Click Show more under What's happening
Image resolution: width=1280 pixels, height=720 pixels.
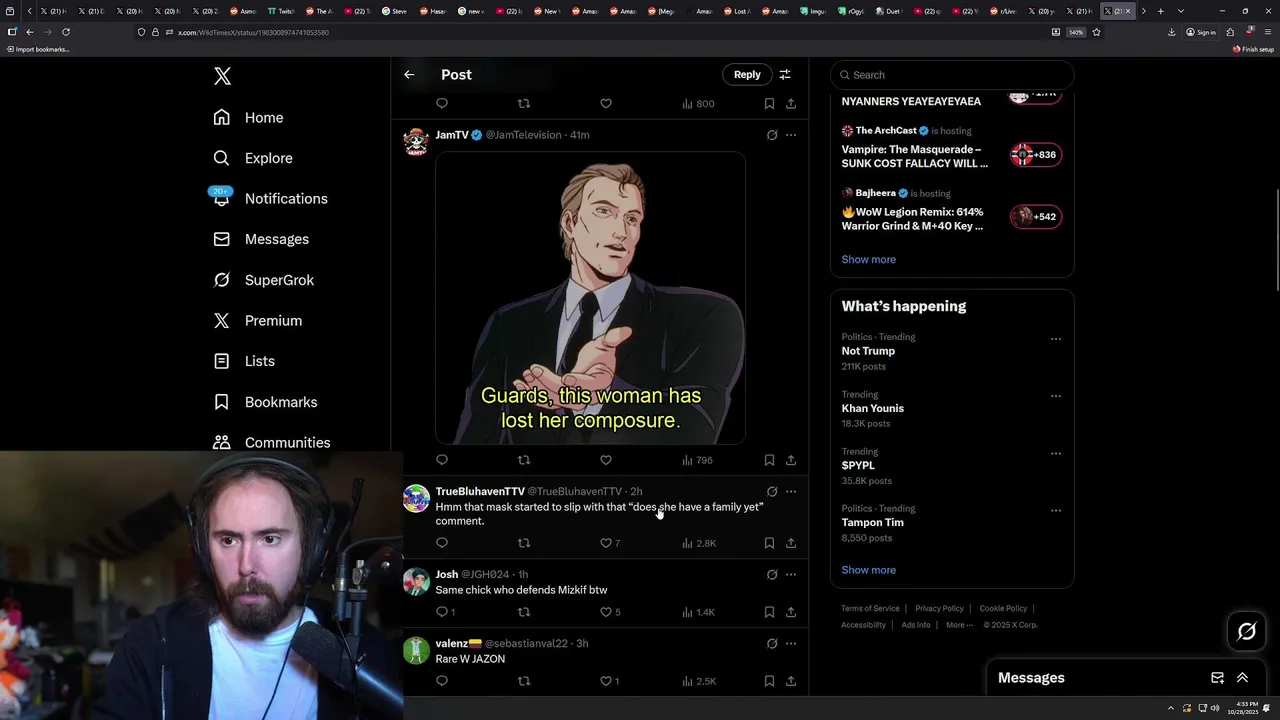pos(869,570)
